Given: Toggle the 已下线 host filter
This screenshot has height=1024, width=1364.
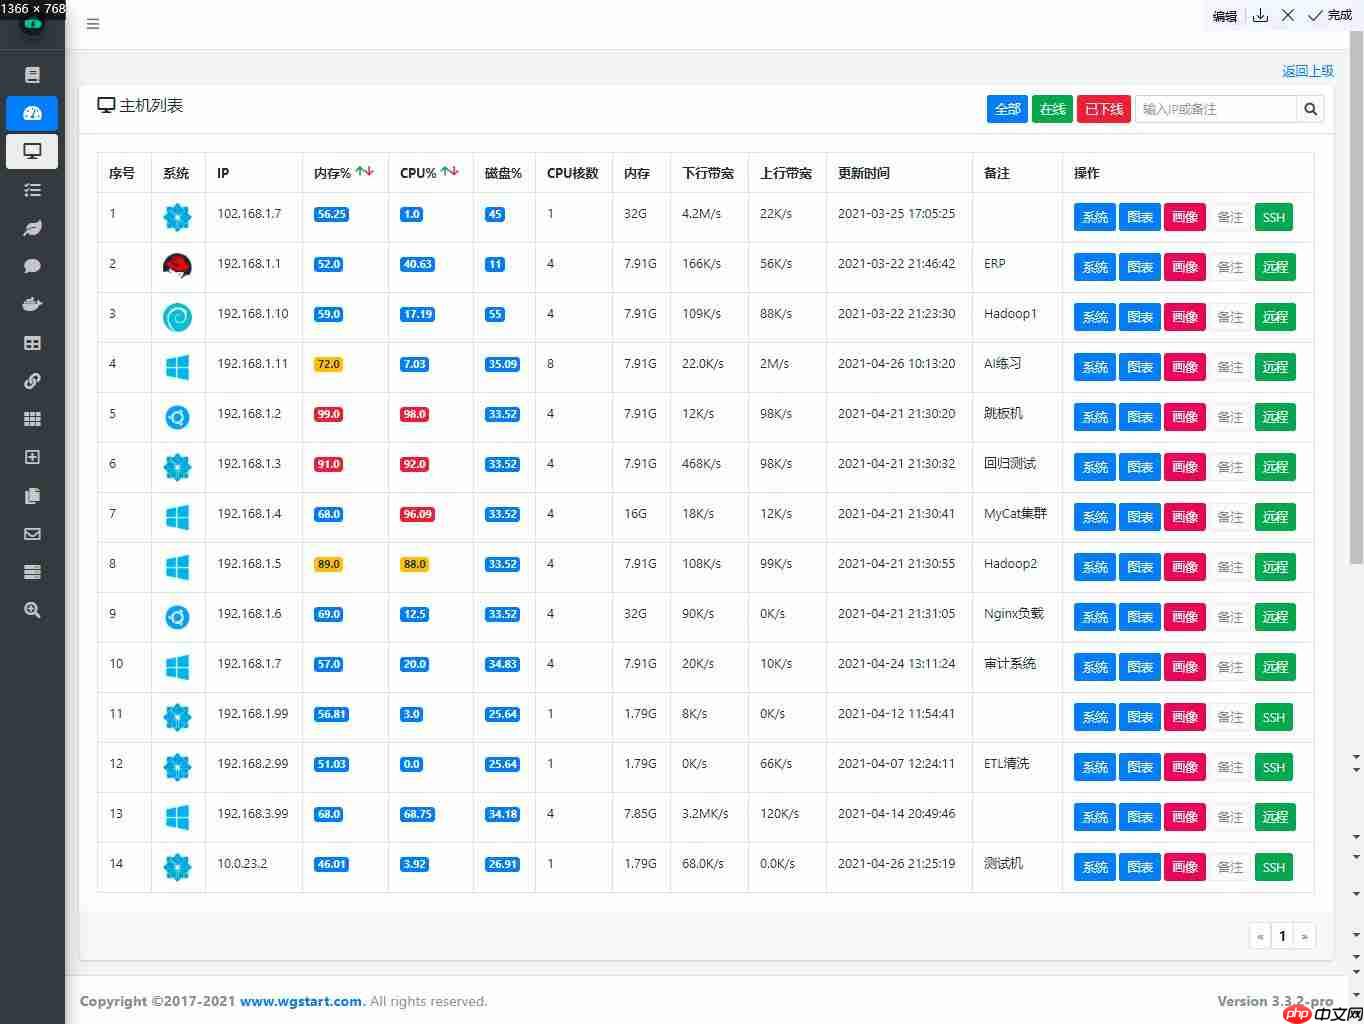Looking at the screenshot, I should coord(1103,108).
